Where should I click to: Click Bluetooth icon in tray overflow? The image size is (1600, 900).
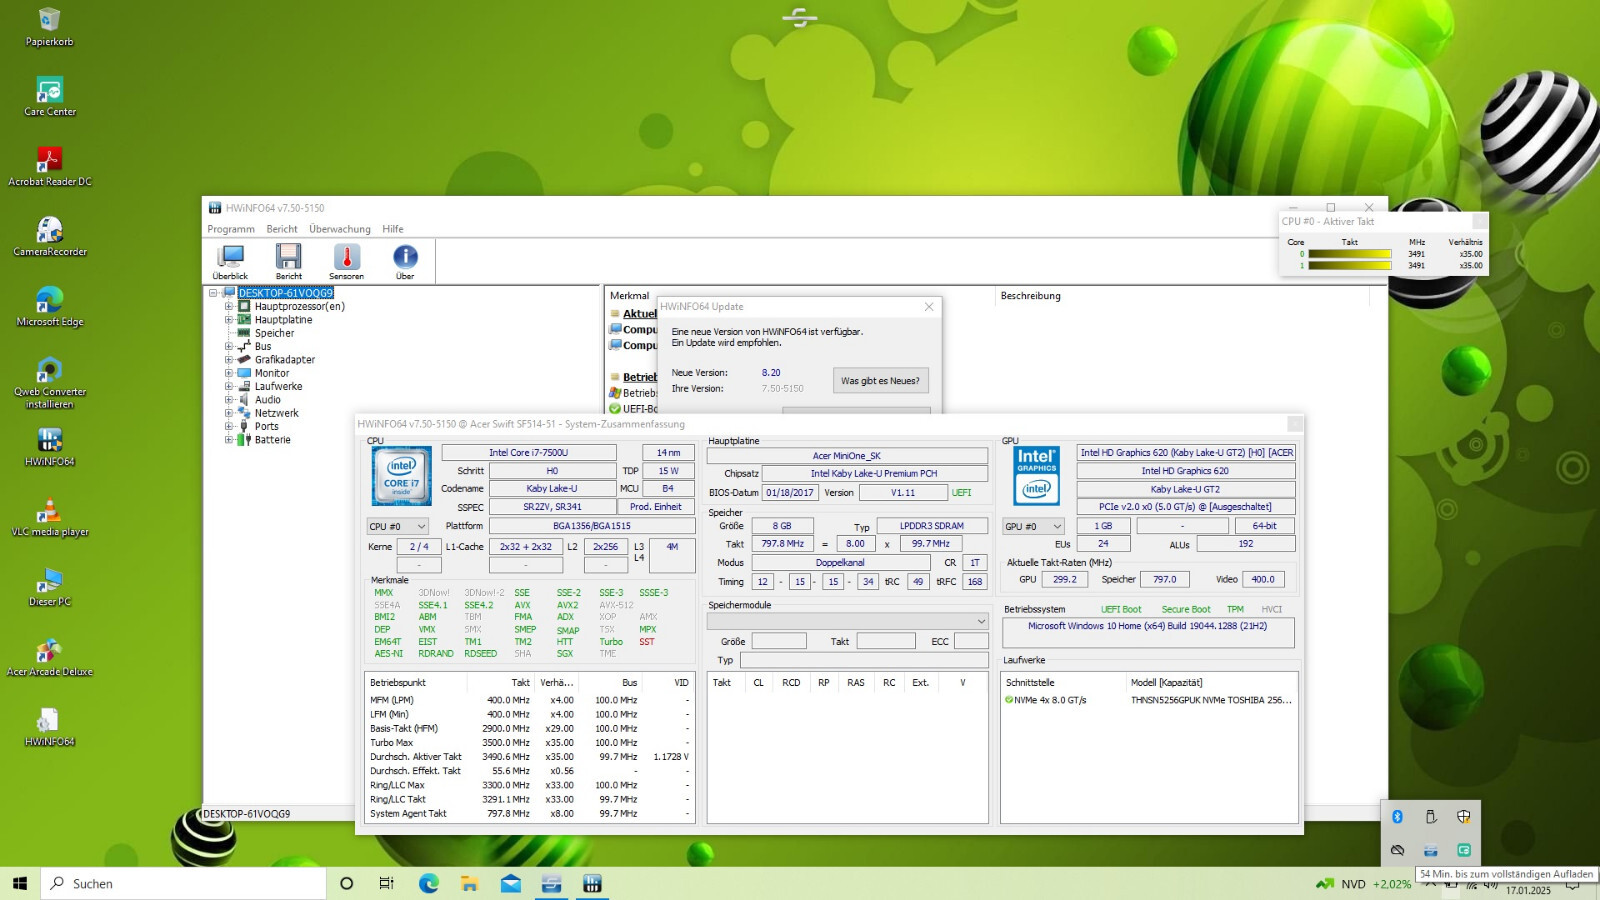click(1398, 817)
